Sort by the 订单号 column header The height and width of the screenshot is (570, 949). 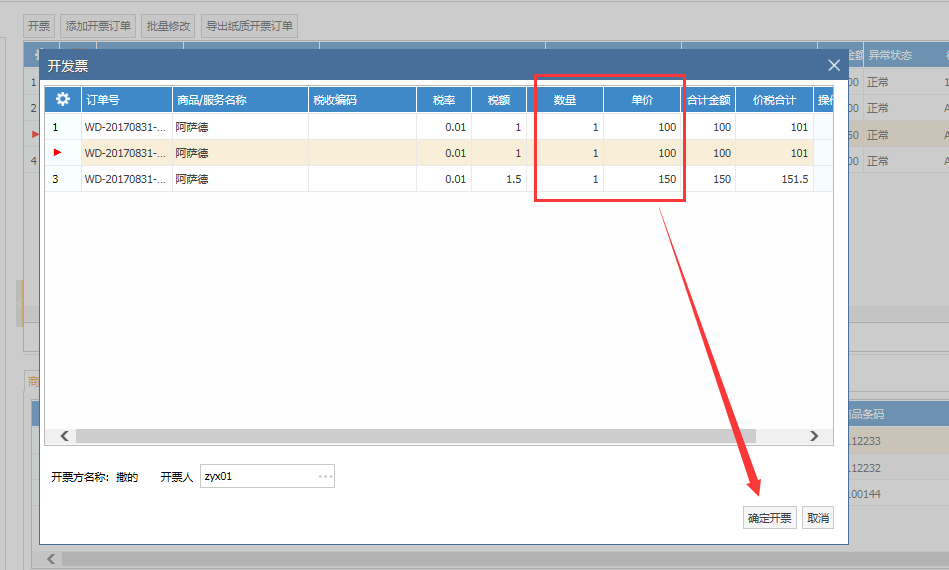(126, 100)
